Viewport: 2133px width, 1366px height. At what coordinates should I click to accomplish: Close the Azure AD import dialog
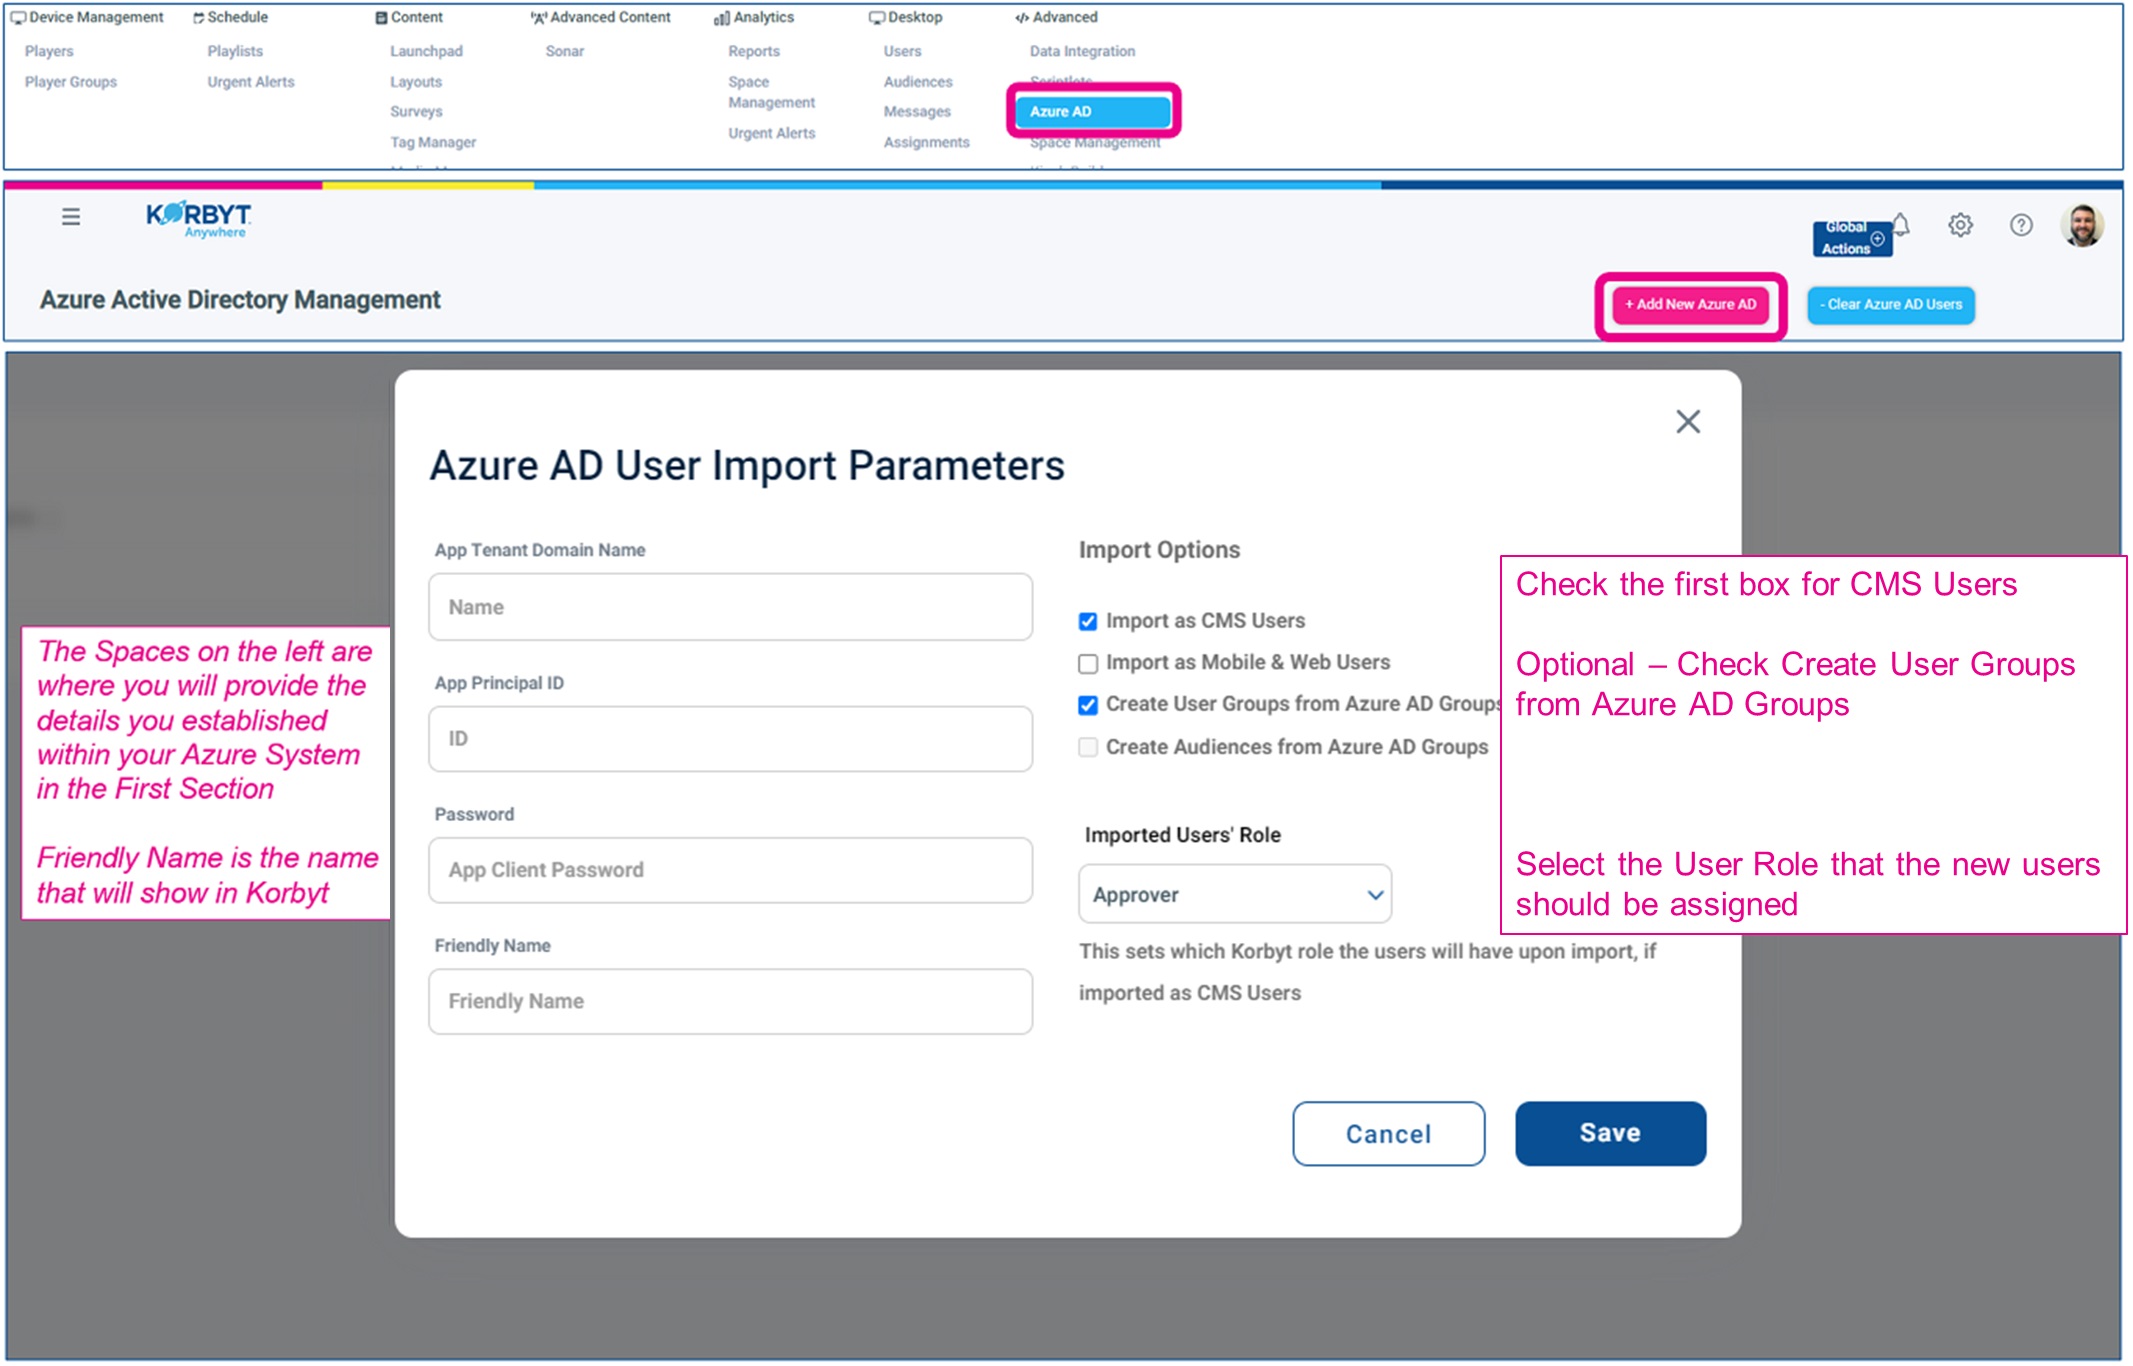click(1688, 422)
